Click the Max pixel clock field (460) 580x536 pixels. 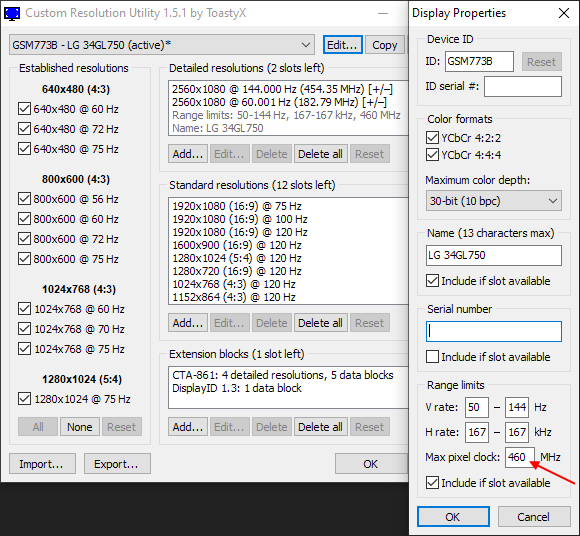(x=520, y=457)
